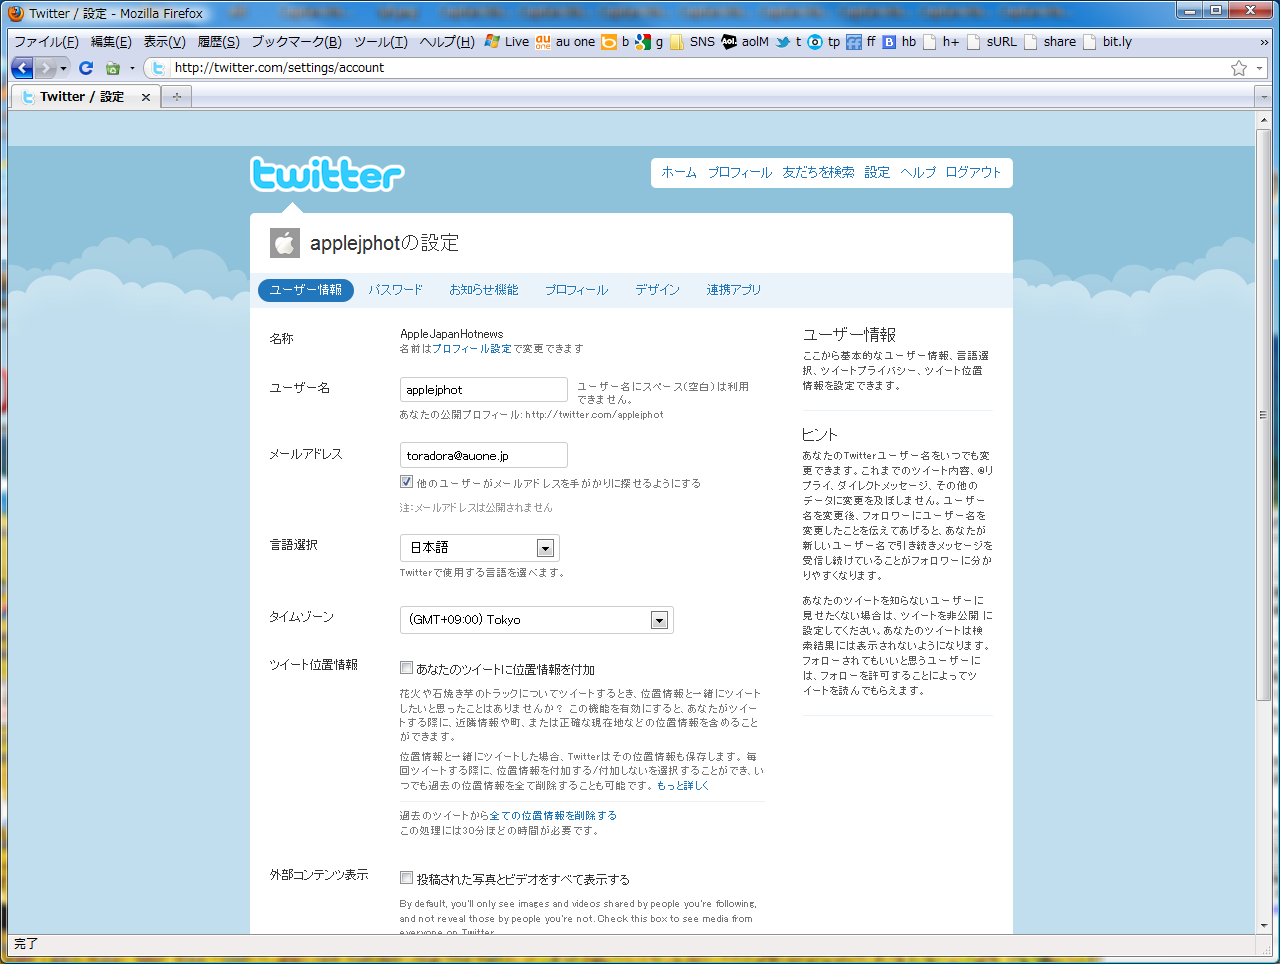Open the 'tp' bookmark

click(824, 42)
